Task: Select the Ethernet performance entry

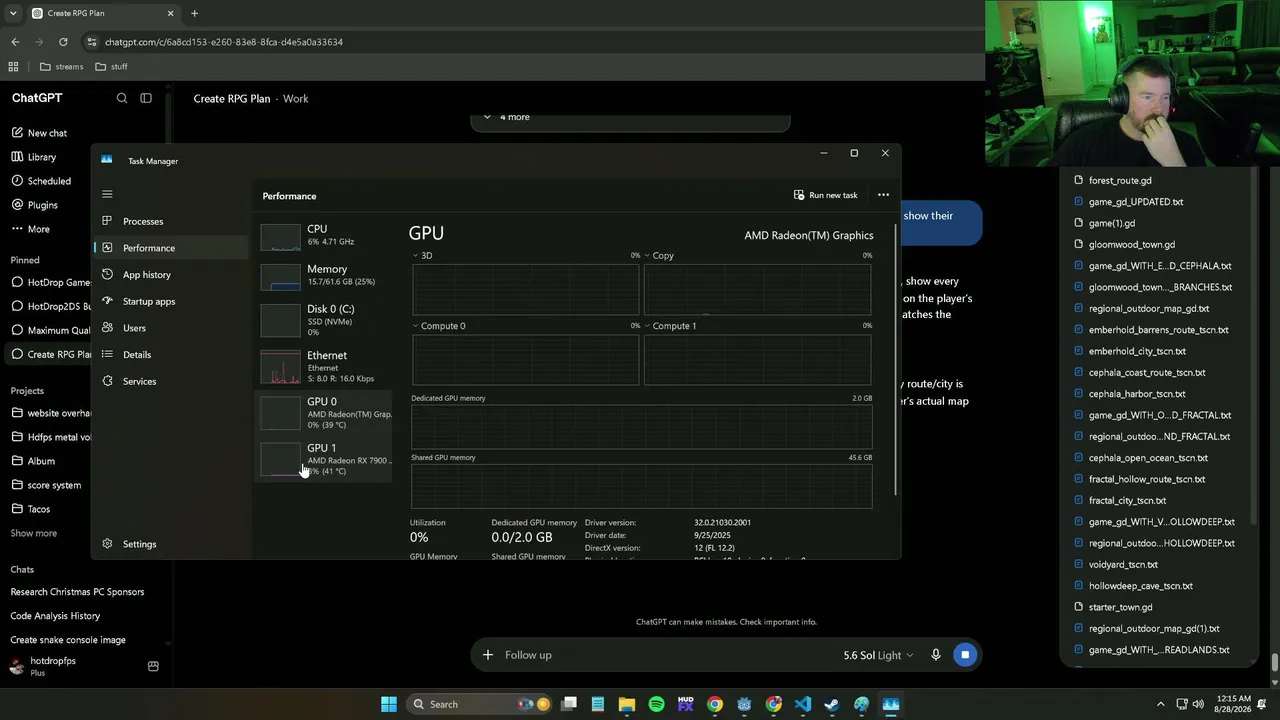Action: 325,367
